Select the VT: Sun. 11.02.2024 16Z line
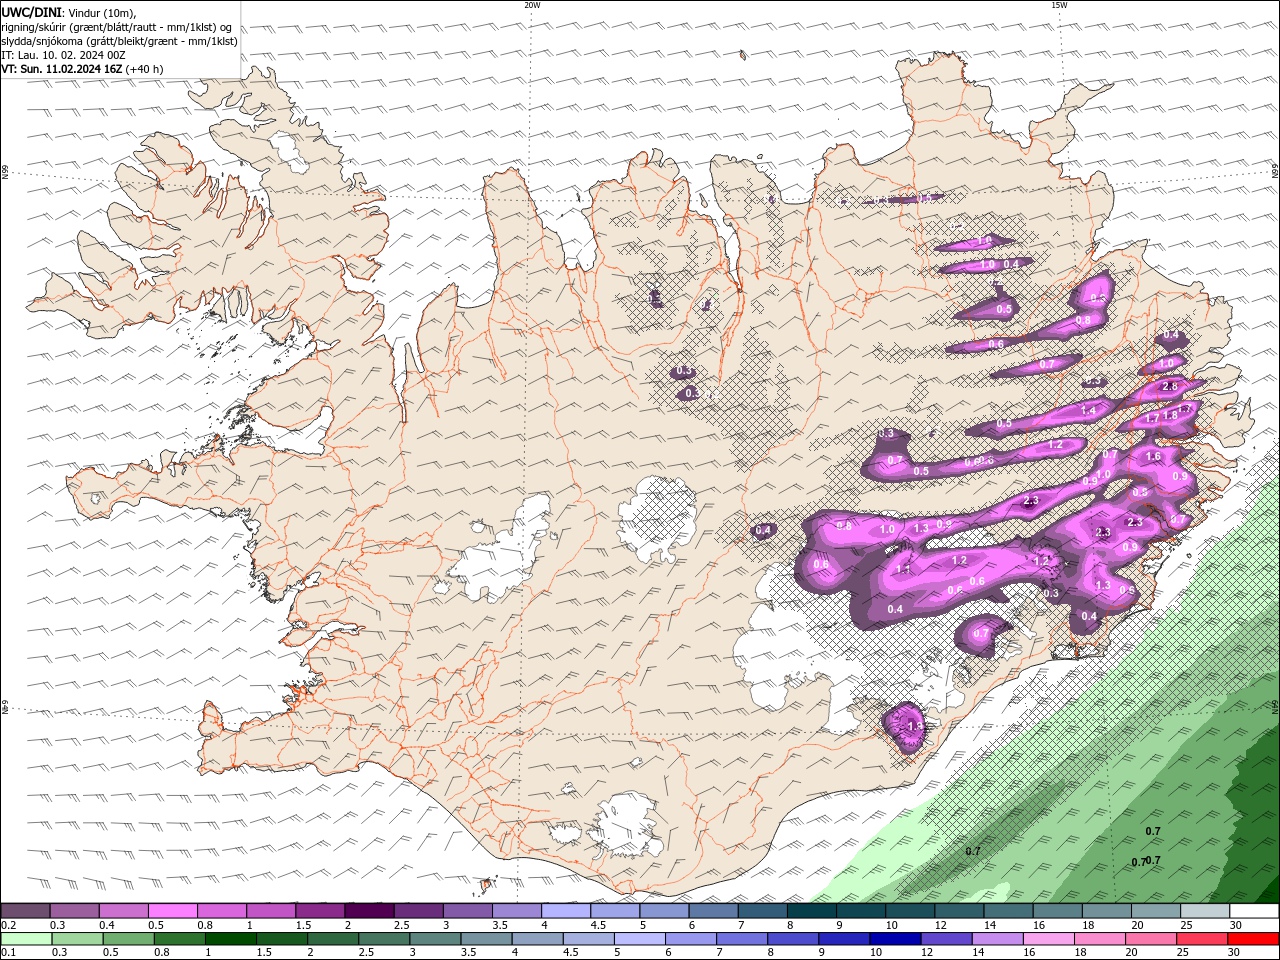The width and height of the screenshot is (1280, 960). [62, 69]
